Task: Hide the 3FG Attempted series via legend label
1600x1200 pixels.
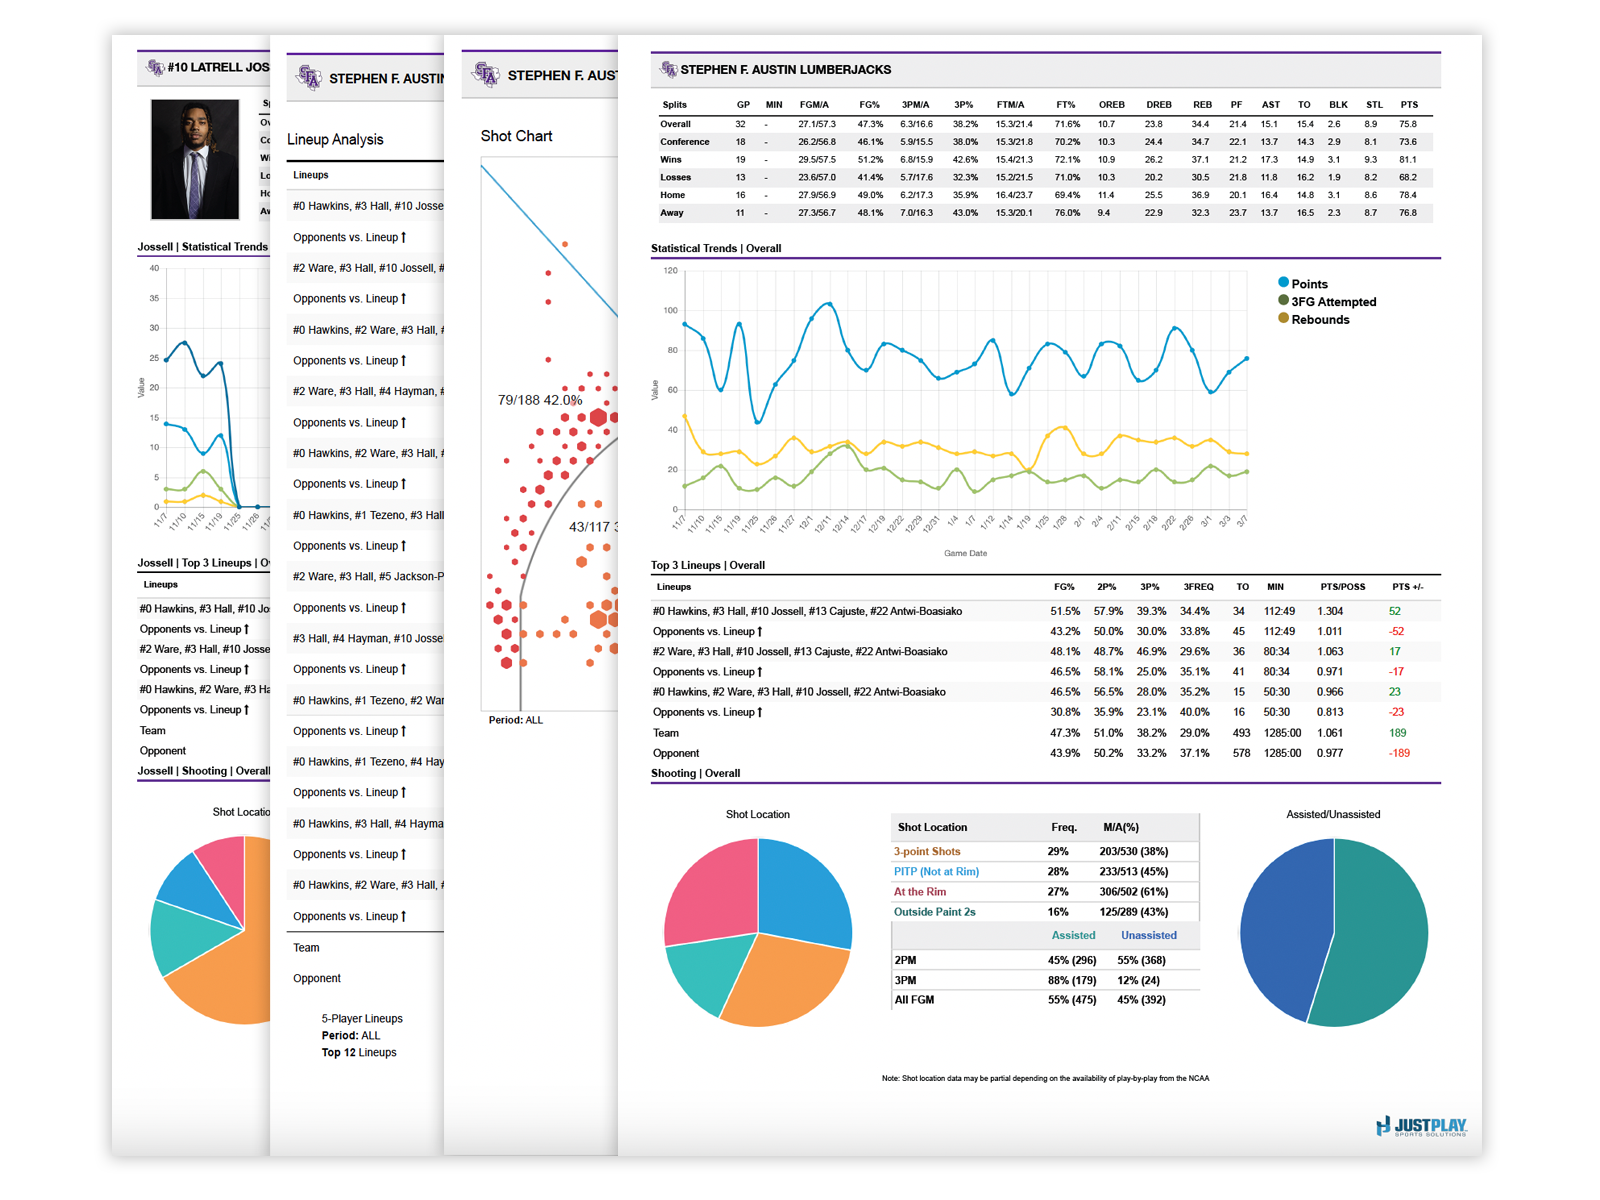Action: pos(1333,302)
